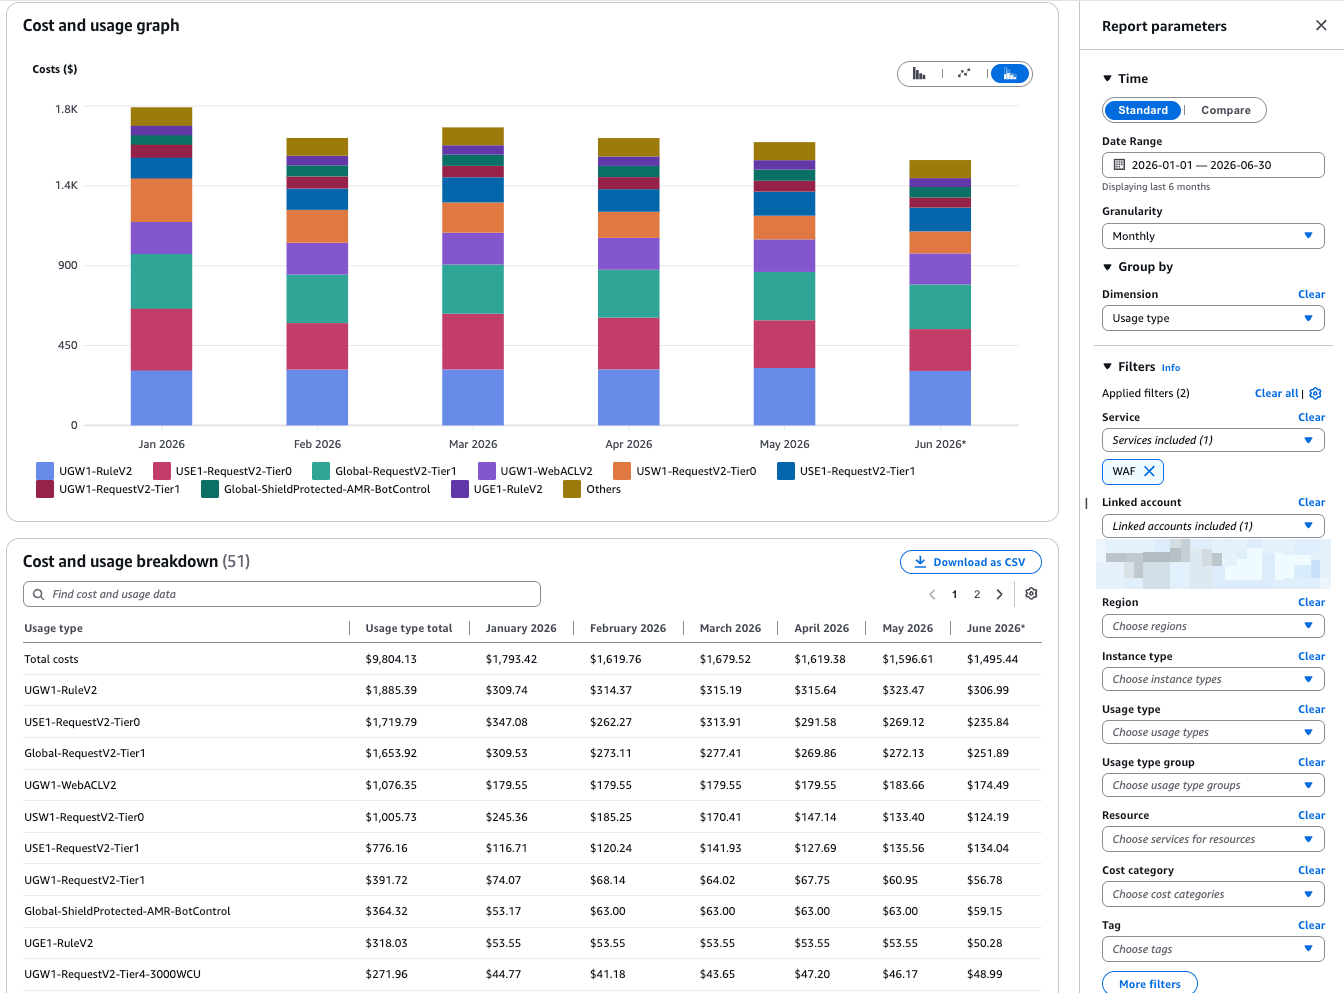1344x993 pixels.
Task: Go to next breakdown page
Action: tap(999, 594)
